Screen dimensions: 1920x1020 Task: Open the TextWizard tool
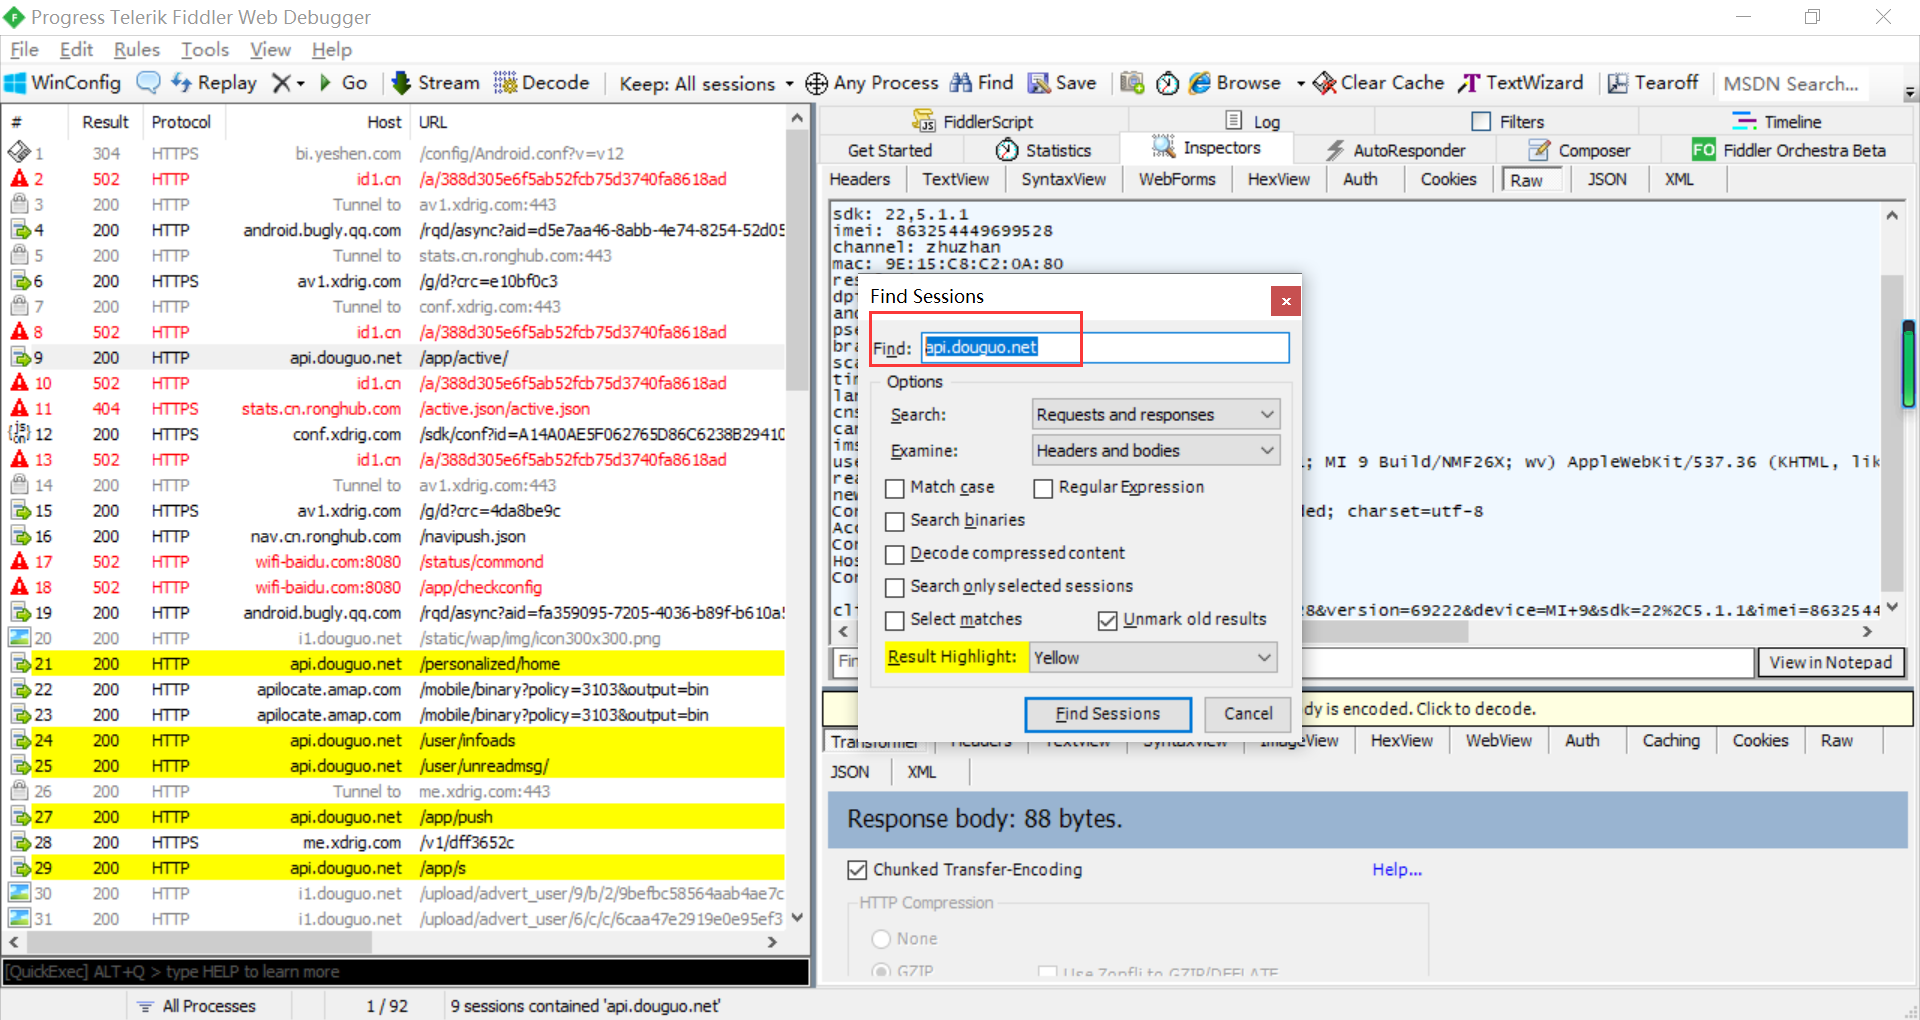coord(1521,83)
